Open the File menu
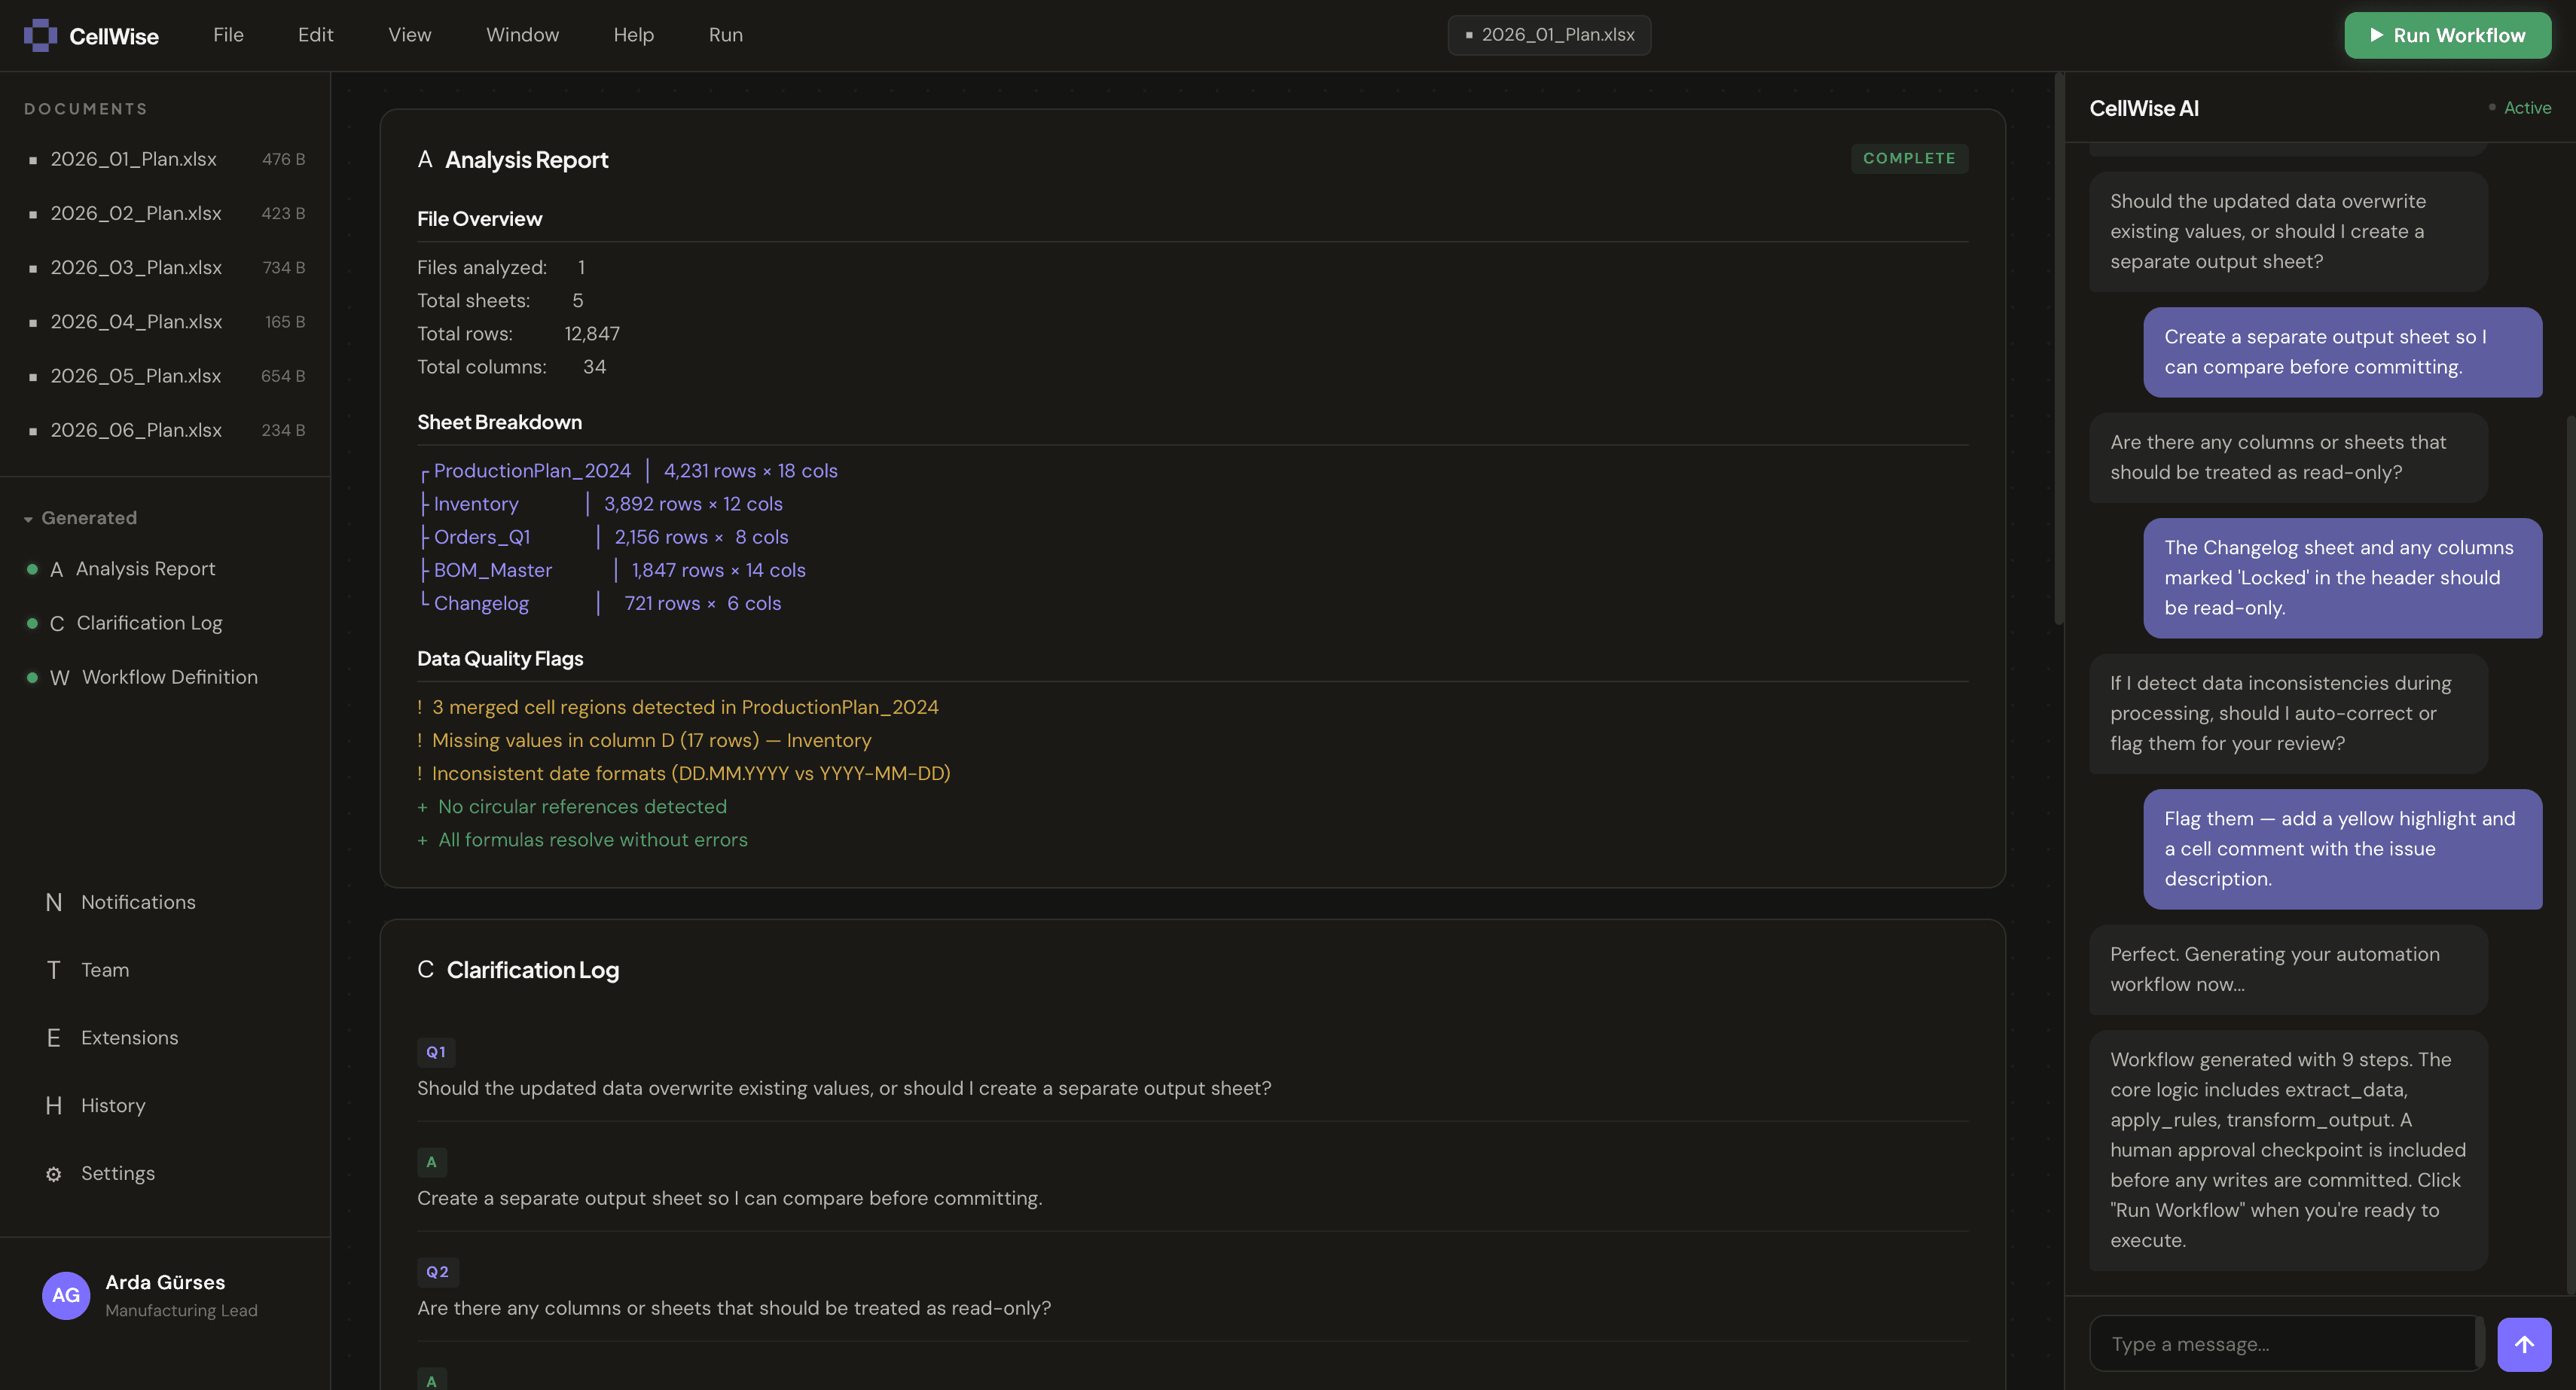Viewport: 2576px width, 1390px height. pos(228,35)
